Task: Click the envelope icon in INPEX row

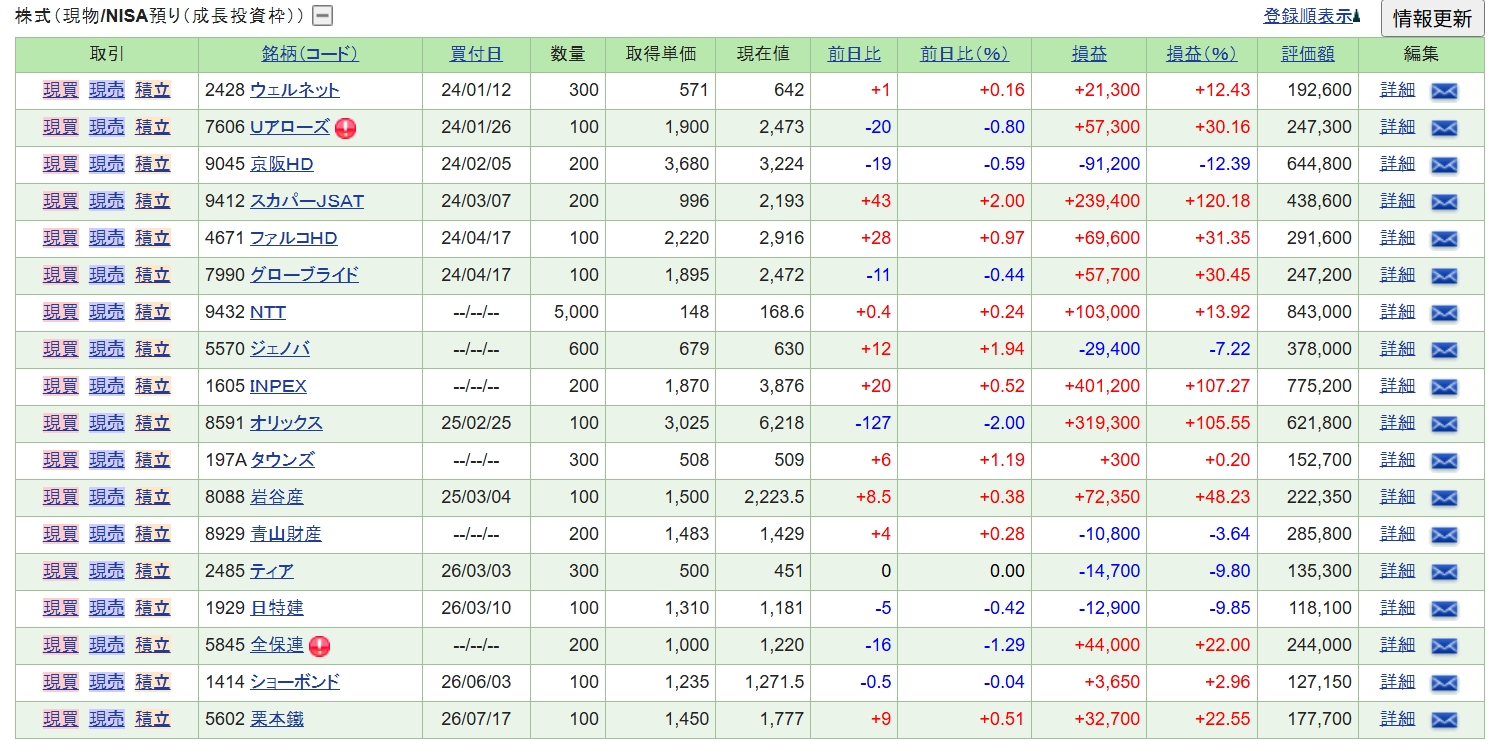Action: (1444, 387)
